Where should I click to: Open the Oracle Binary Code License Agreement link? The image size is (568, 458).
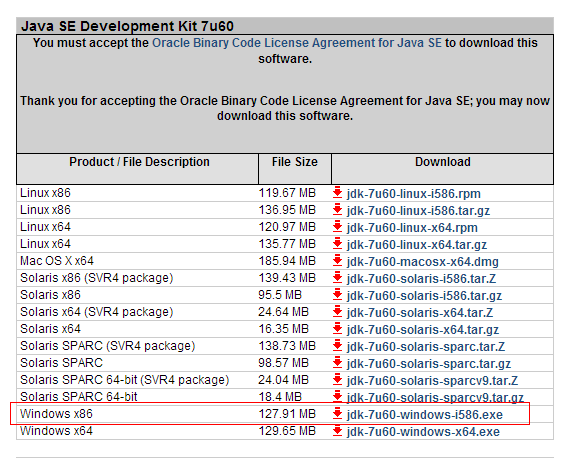pyautogui.click(x=297, y=43)
